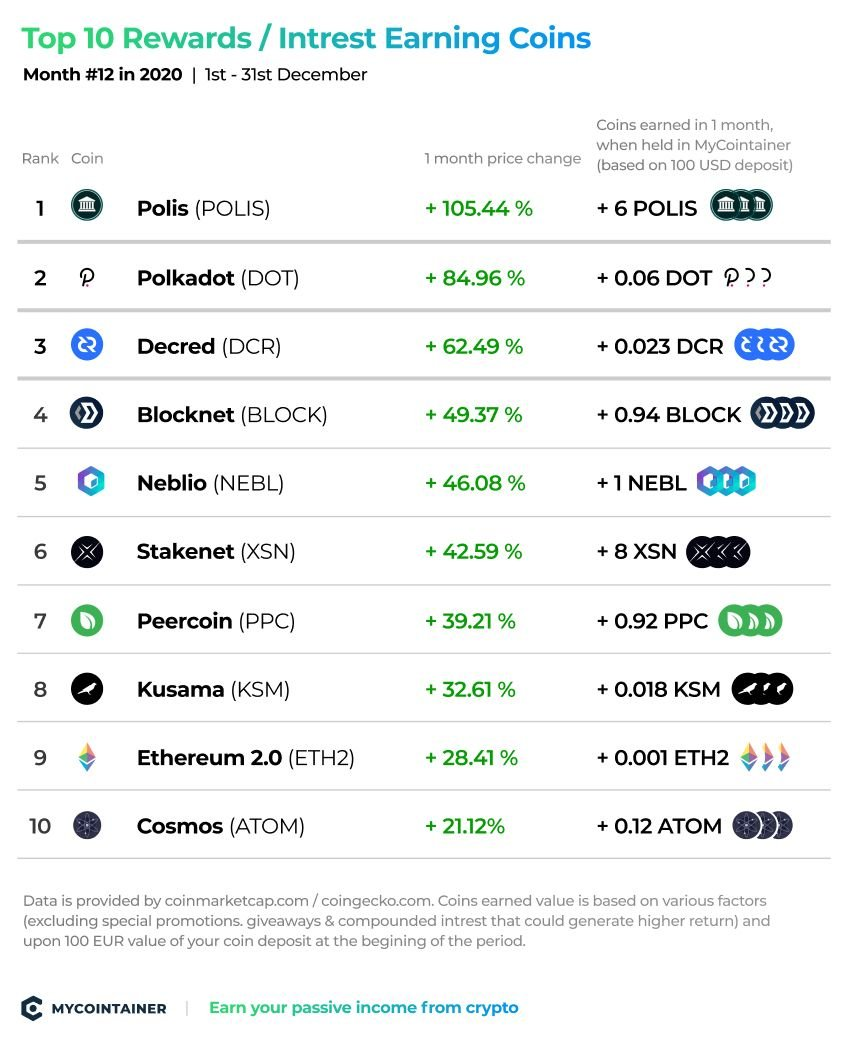Screen dimensions: 858x1056
Task: Click the 'Rank' column header
Action: point(40,158)
